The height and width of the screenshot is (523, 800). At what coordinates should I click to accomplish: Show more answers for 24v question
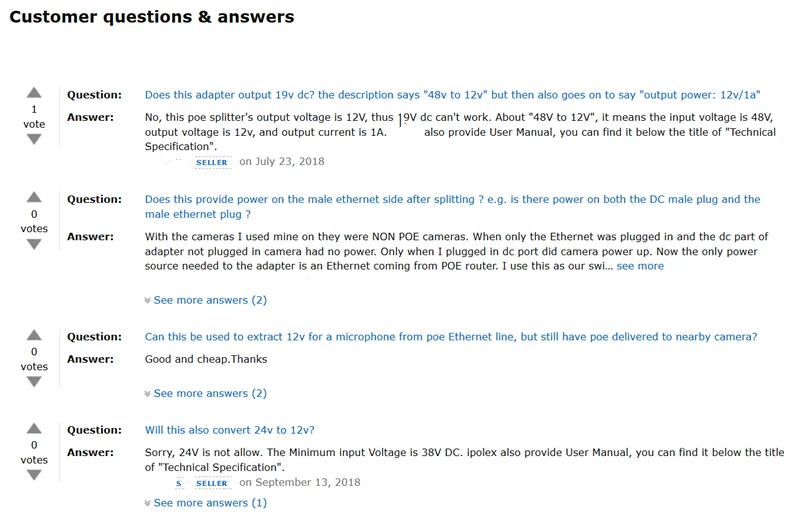pyautogui.click(x=206, y=503)
